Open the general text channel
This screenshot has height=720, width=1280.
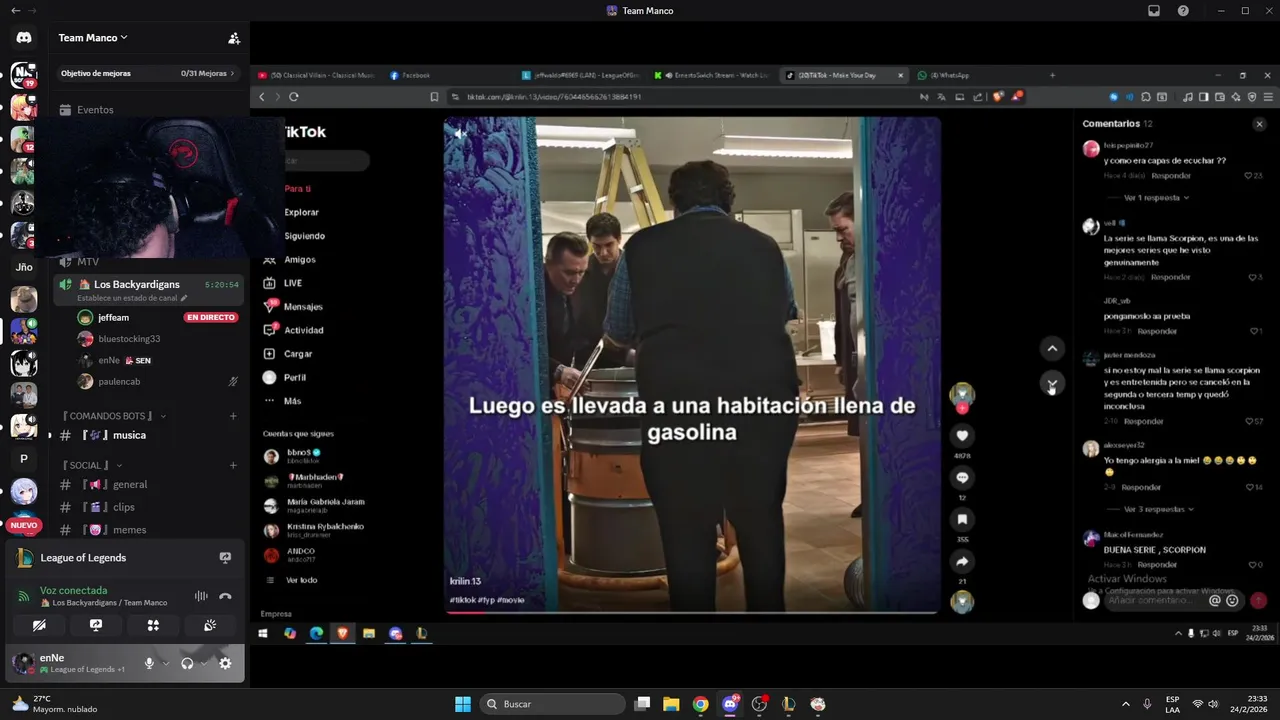point(130,484)
